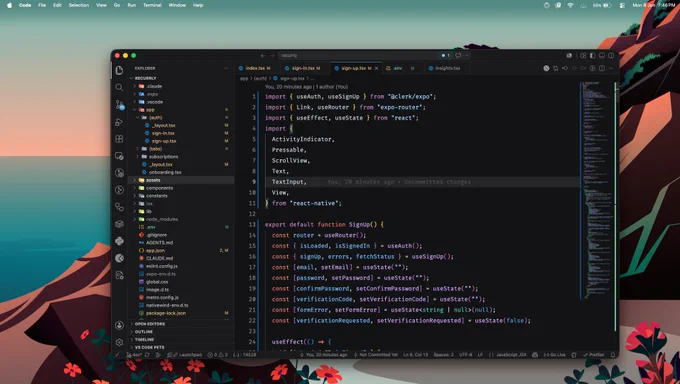
Task: Open the Run and Debug view
Action: 119,122
